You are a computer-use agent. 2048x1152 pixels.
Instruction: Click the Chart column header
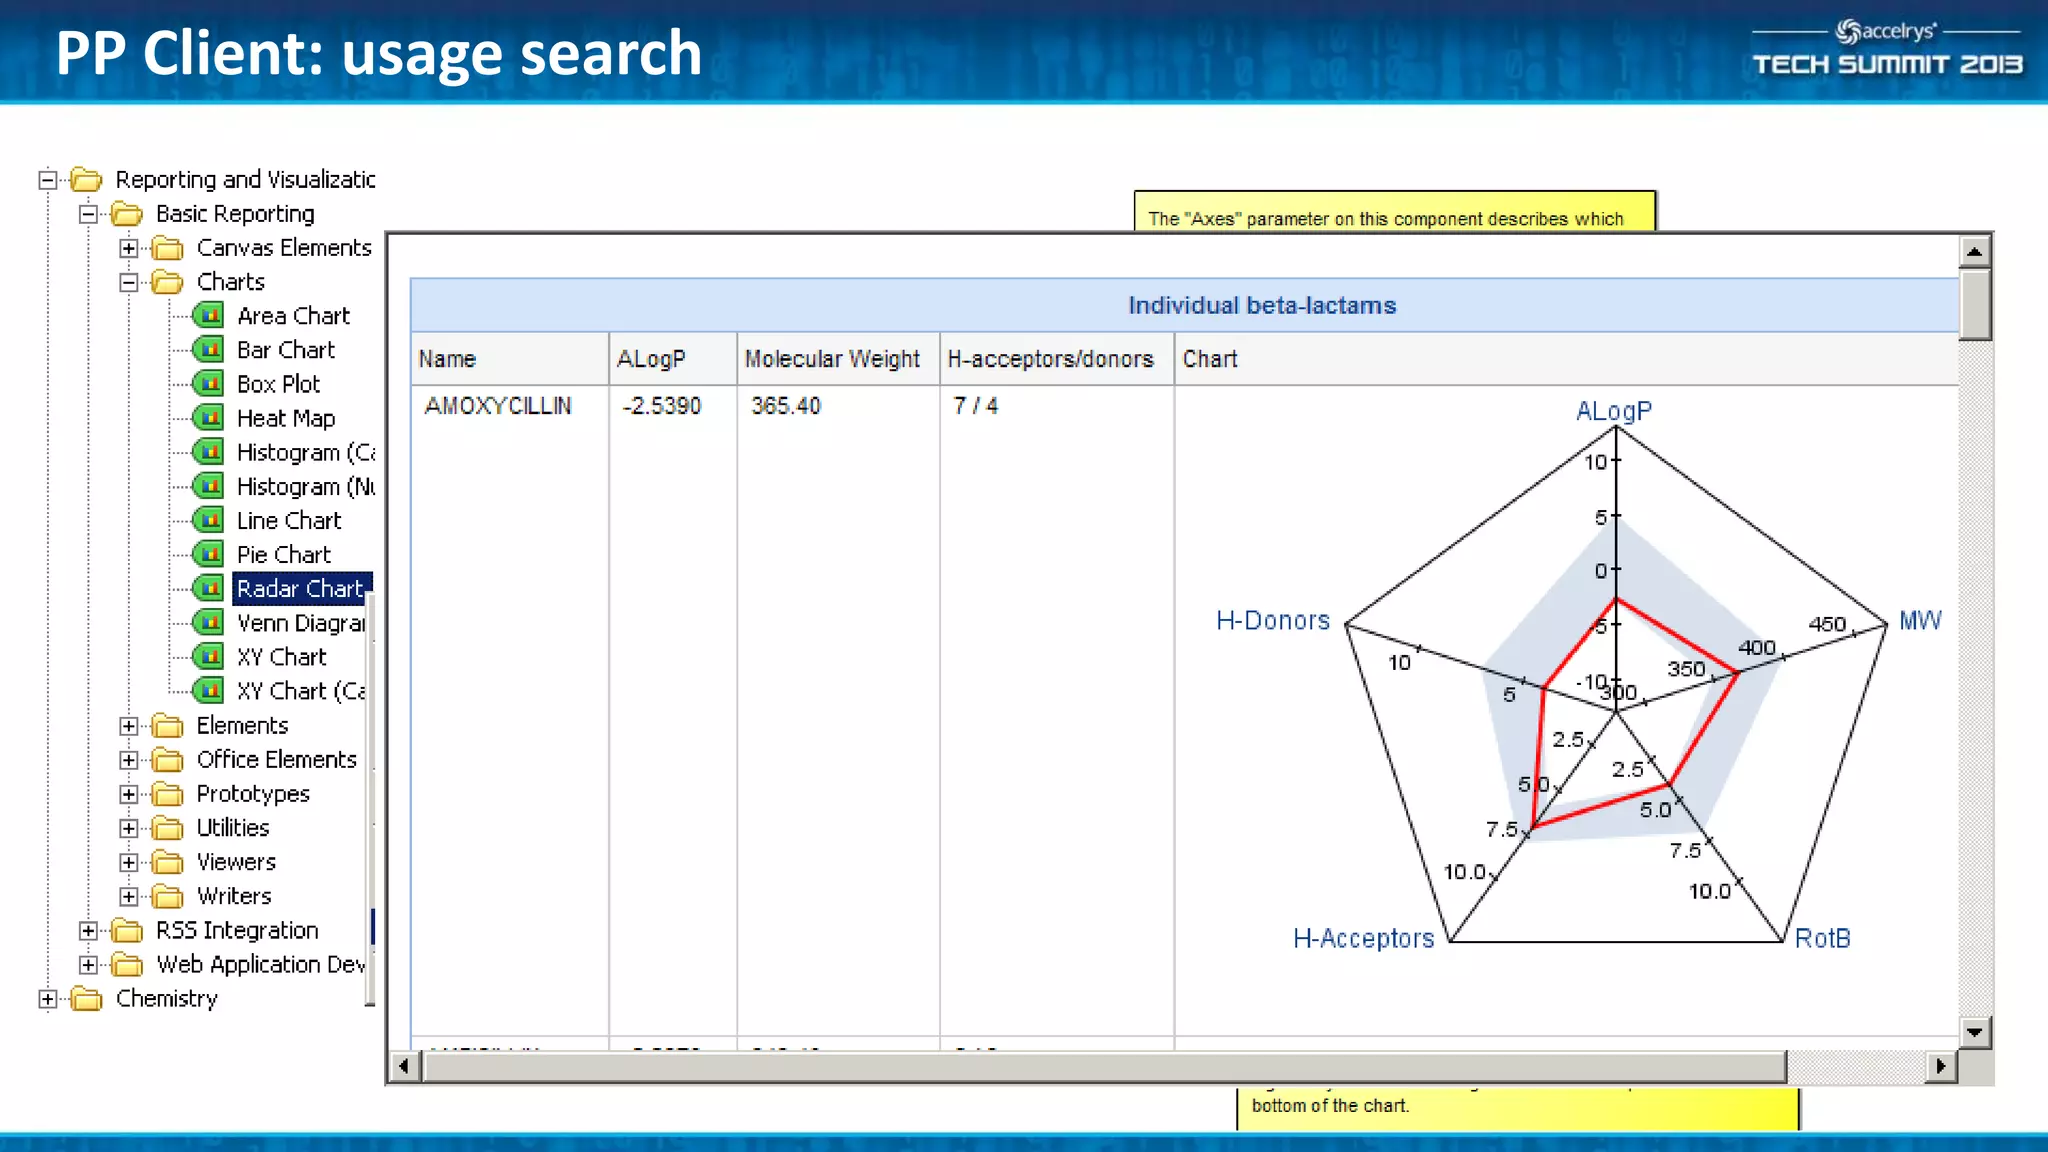(x=1566, y=359)
